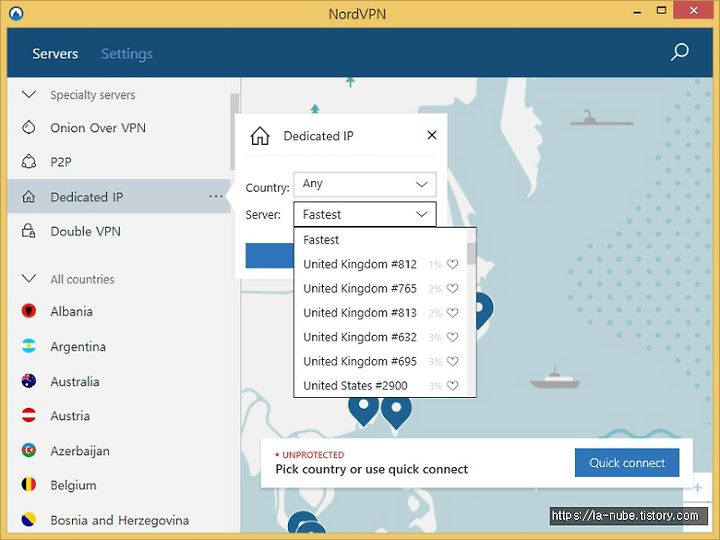Select Austria in country list
The image size is (720, 540).
tap(70, 416)
